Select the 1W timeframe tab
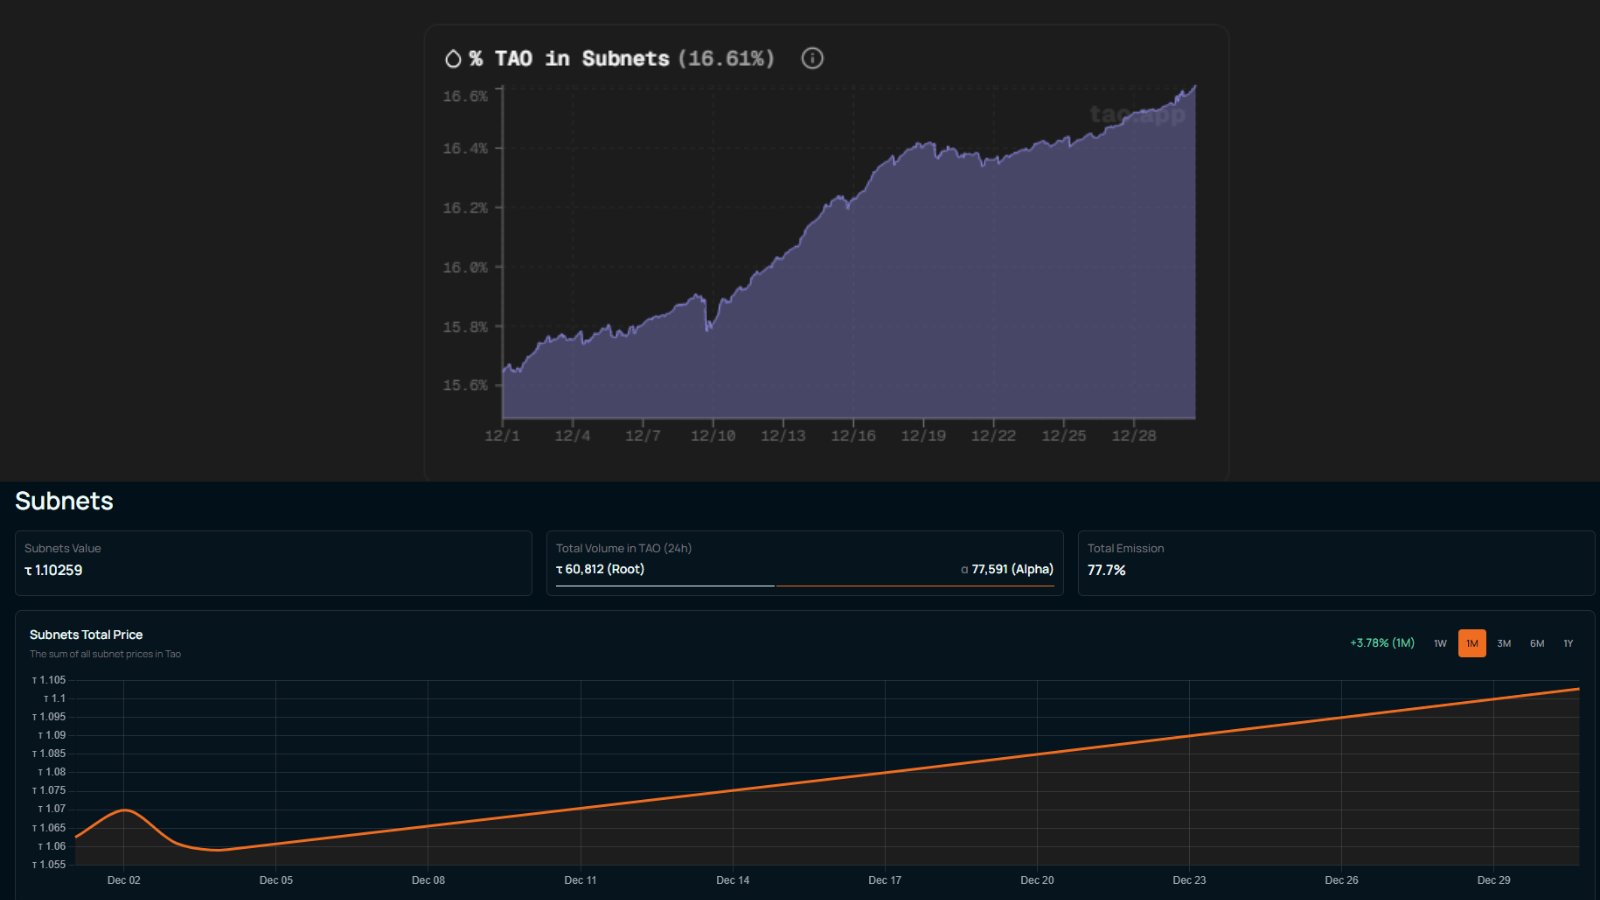The width and height of the screenshot is (1600, 900). coord(1440,643)
